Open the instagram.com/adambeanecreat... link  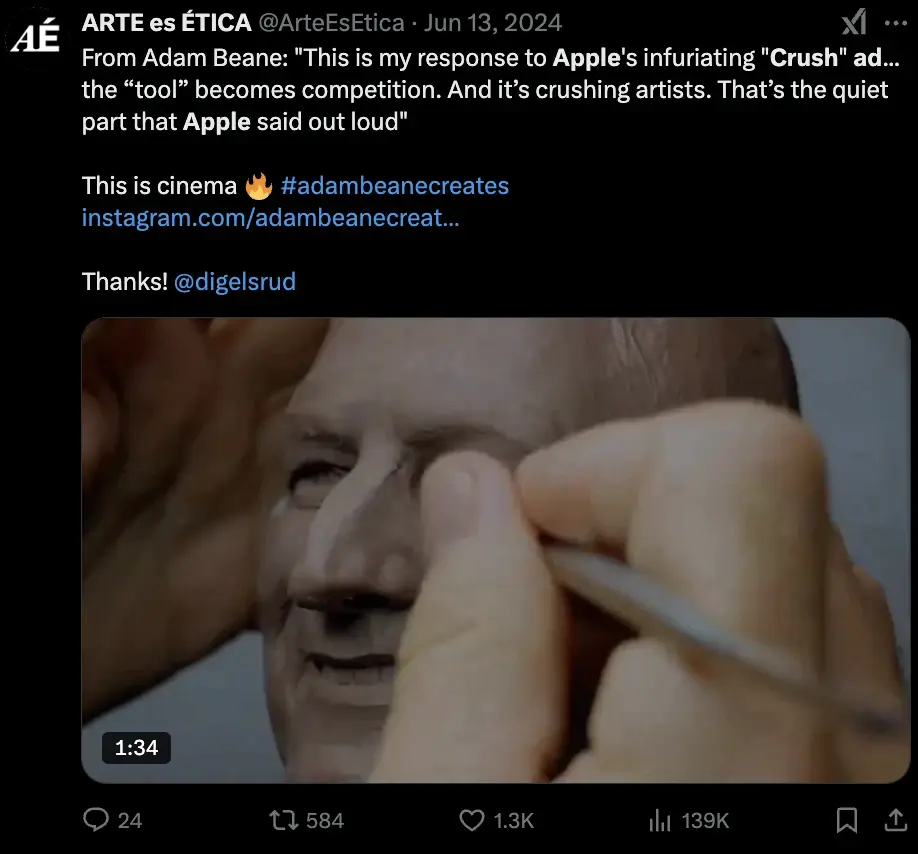270,217
